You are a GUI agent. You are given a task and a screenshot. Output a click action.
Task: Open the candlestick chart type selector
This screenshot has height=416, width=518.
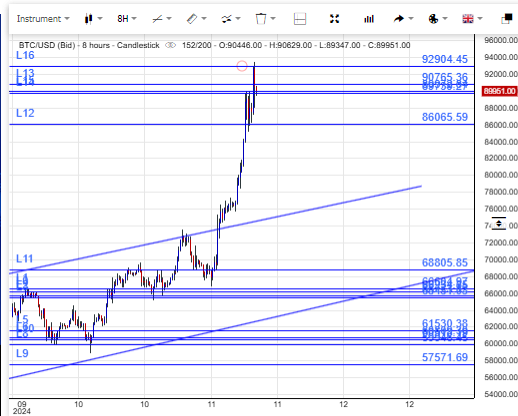(x=93, y=19)
